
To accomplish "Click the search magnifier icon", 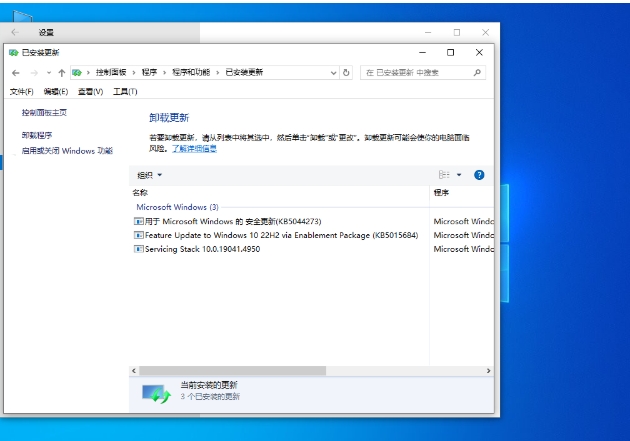I will click(x=477, y=73).
